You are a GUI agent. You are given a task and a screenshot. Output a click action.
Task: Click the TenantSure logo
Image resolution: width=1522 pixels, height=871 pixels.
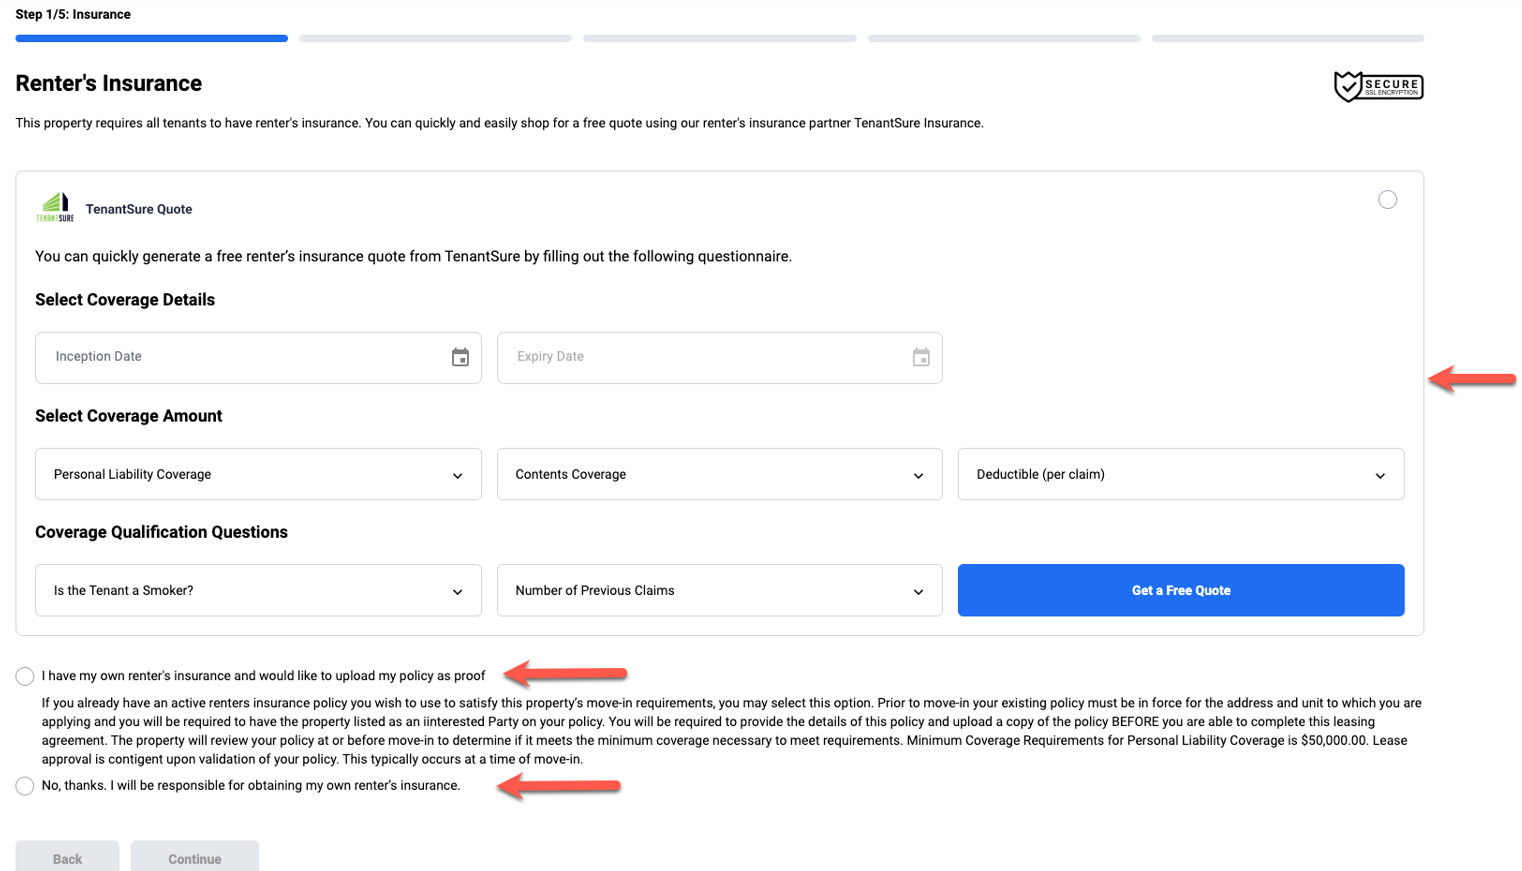55,208
